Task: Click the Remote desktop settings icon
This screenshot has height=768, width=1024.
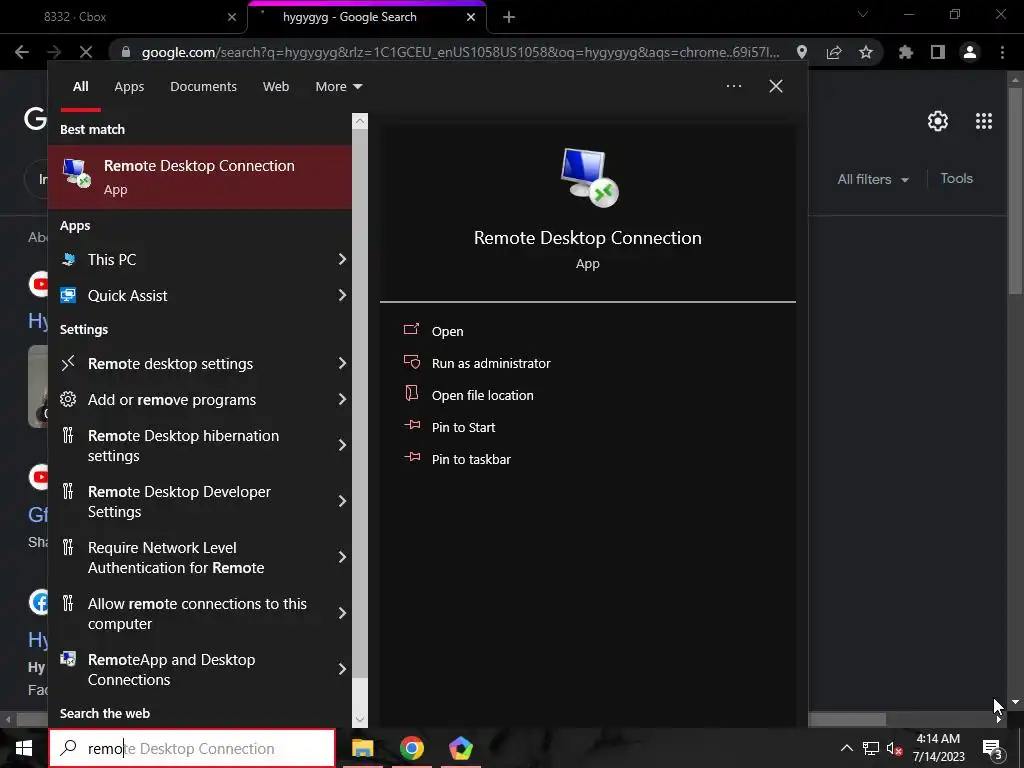Action: click(68, 363)
